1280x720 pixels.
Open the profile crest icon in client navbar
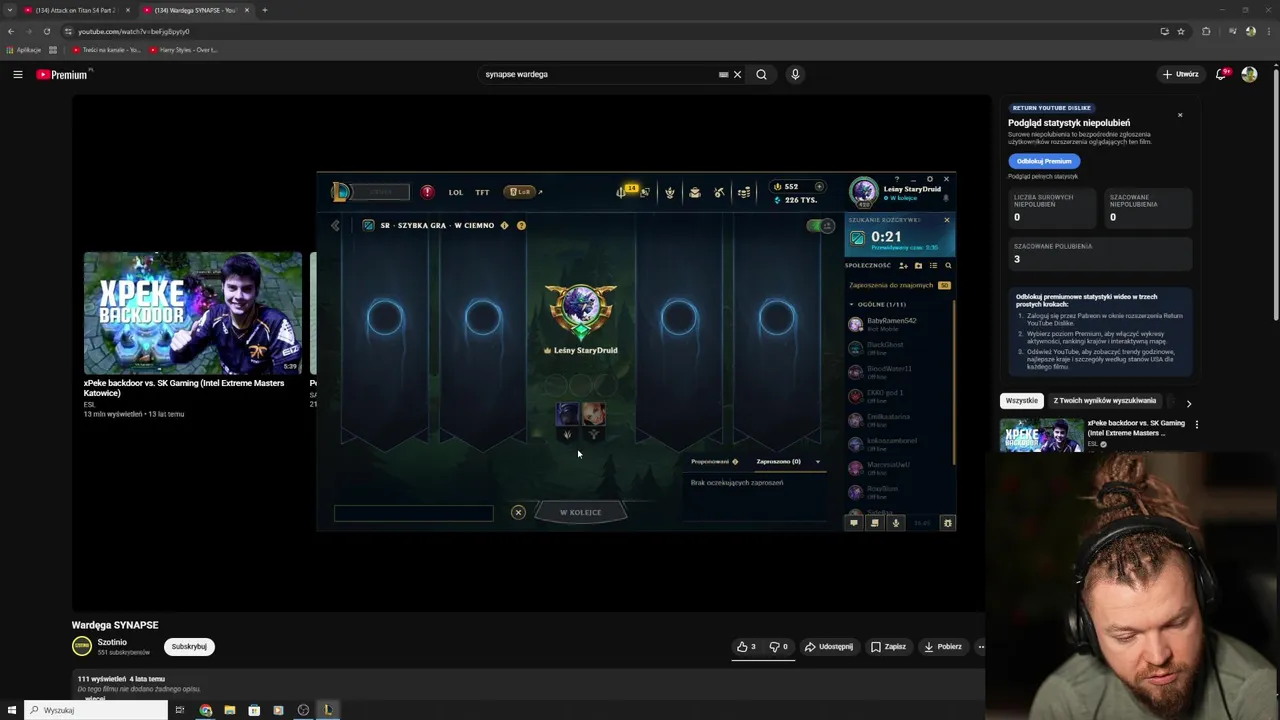[670, 192]
